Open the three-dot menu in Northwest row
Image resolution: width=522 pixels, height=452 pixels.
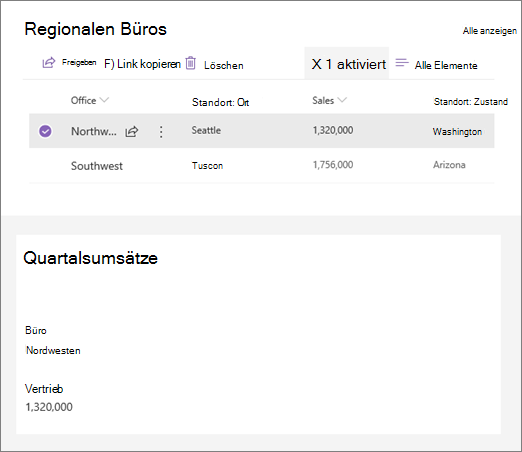click(x=161, y=132)
